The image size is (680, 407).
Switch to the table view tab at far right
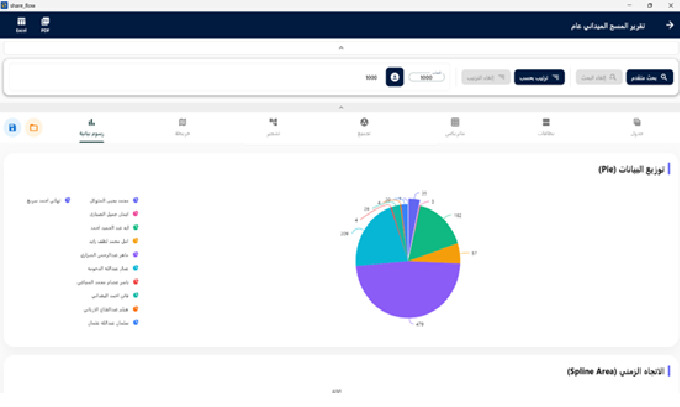click(x=636, y=127)
